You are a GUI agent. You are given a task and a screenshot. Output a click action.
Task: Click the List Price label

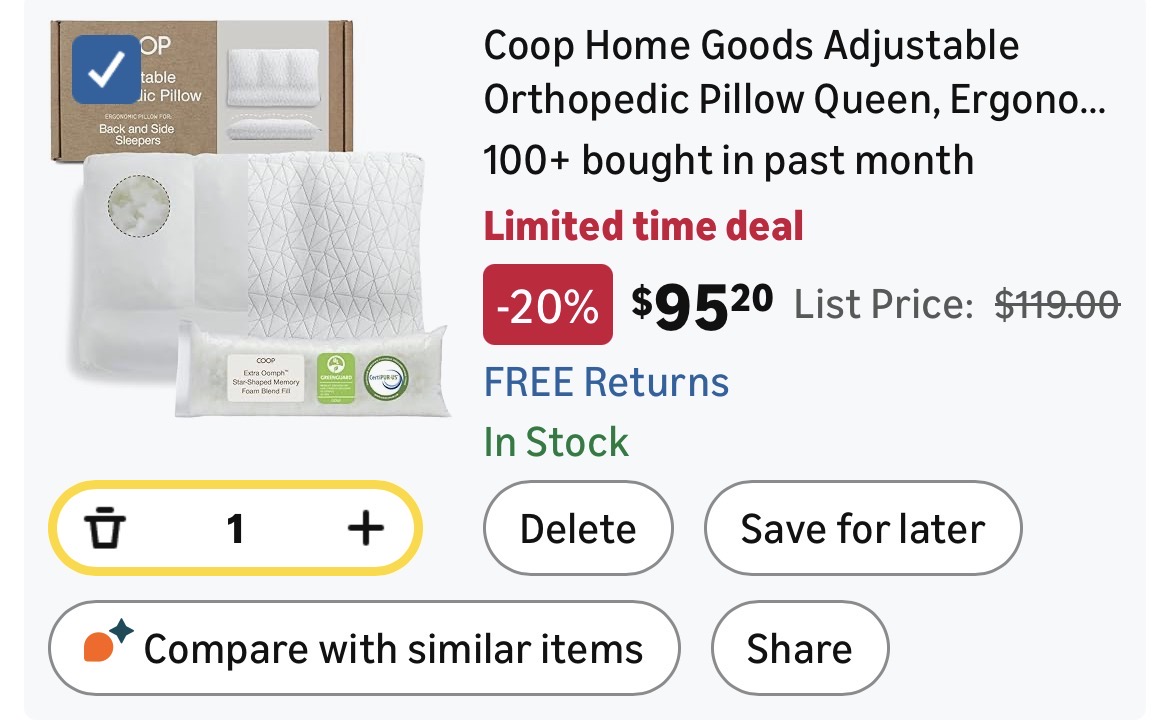(x=883, y=305)
